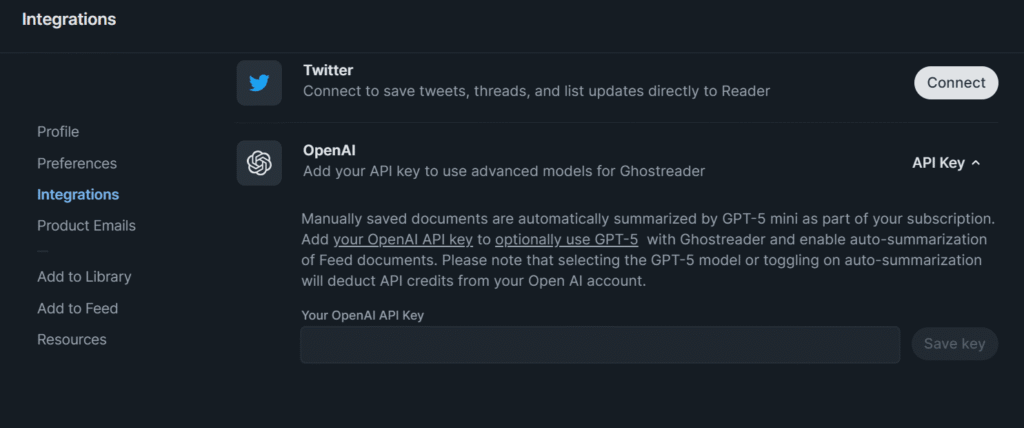This screenshot has height=428, width=1024.
Task: Select Integrations in the sidebar
Action: [78, 194]
